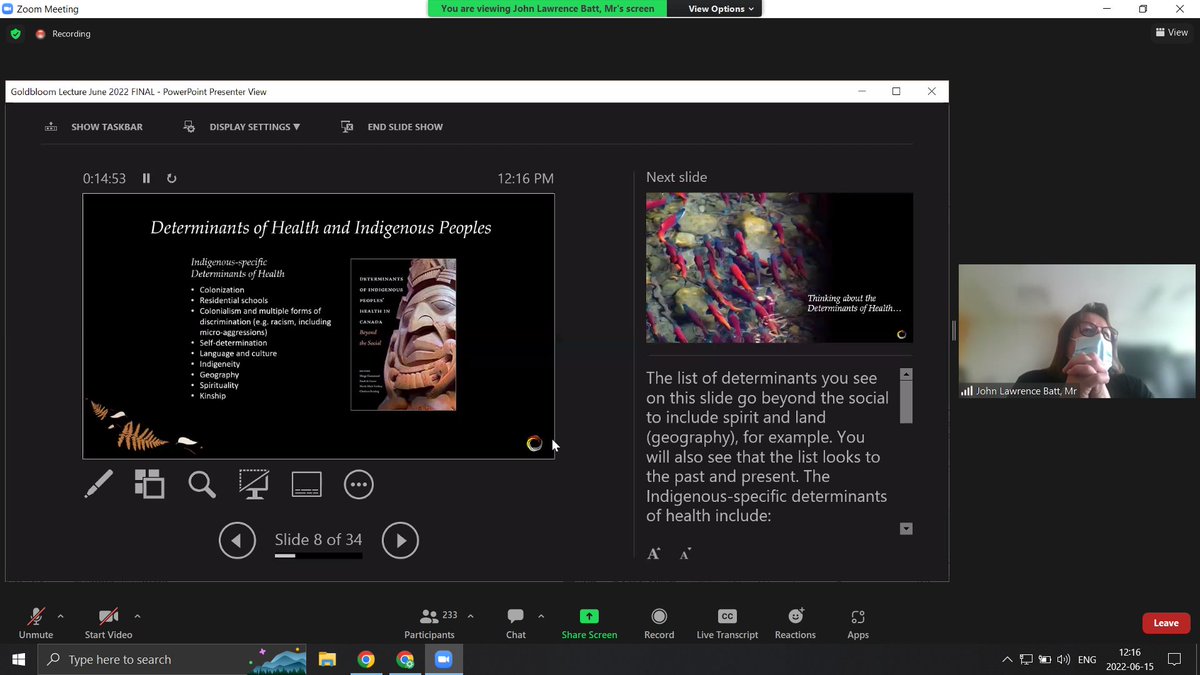Click SHOW TASKBAR in Presenter View
This screenshot has height=675, width=1200.
point(94,127)
